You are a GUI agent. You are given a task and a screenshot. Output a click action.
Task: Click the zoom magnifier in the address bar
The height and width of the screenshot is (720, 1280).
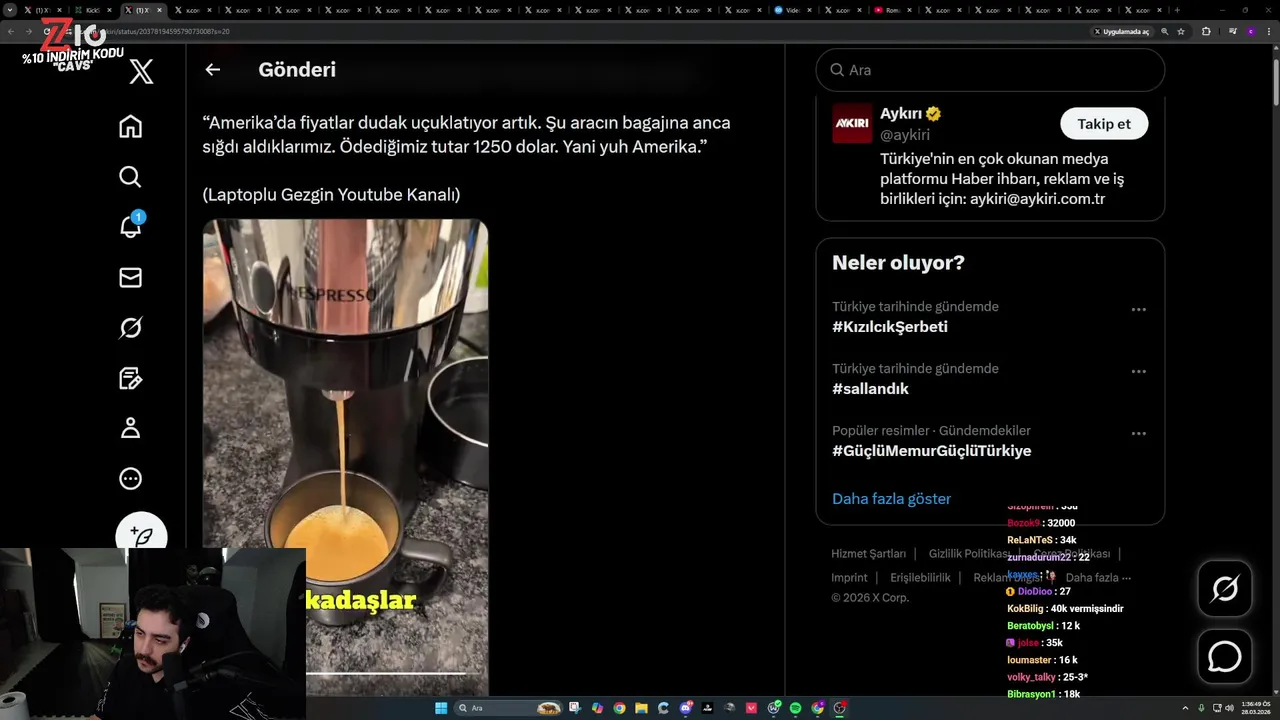(x=1164, y=31)
